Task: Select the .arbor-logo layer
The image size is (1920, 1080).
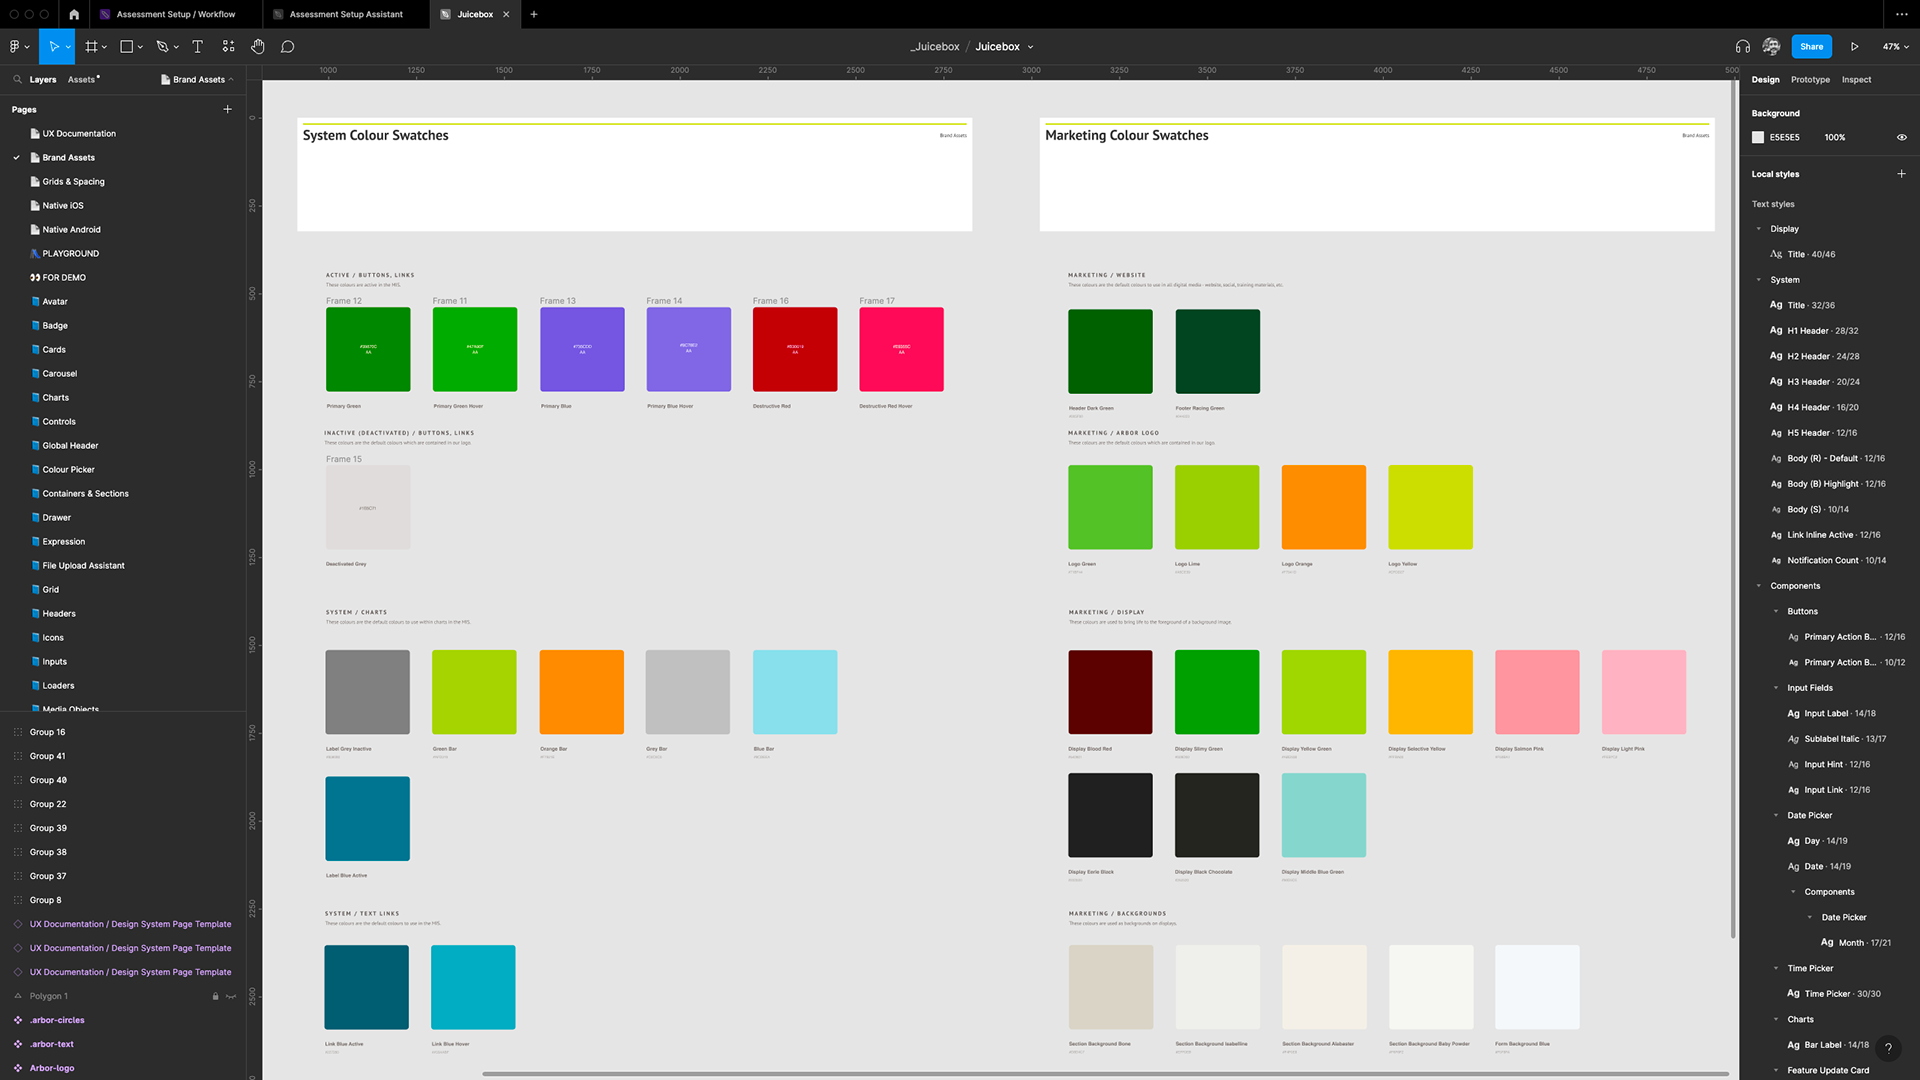Action: [x=52, y=1068]
